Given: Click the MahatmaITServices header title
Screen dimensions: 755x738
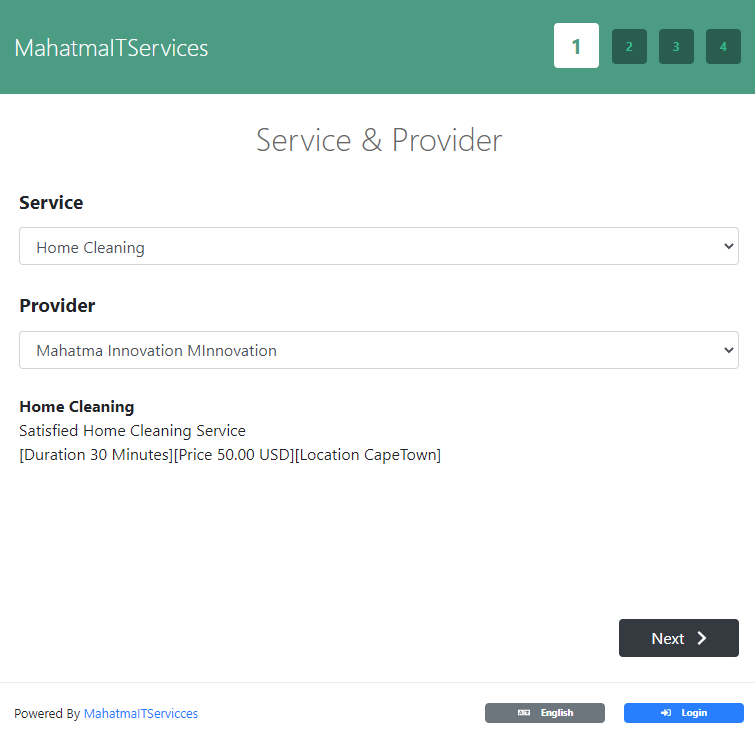Looking at the screenshot, I should point(111,48).
